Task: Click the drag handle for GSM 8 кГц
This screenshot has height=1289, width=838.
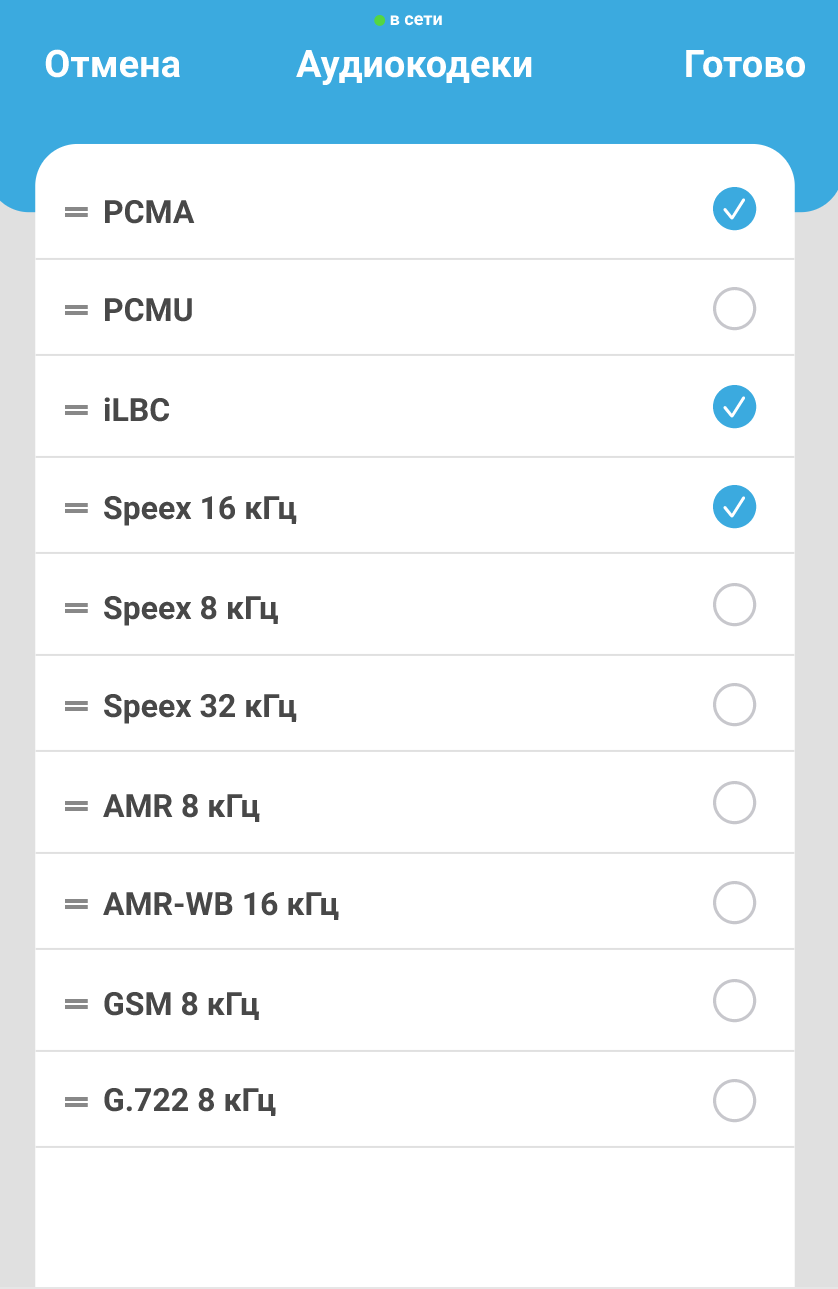Action: click(76, 1003)
